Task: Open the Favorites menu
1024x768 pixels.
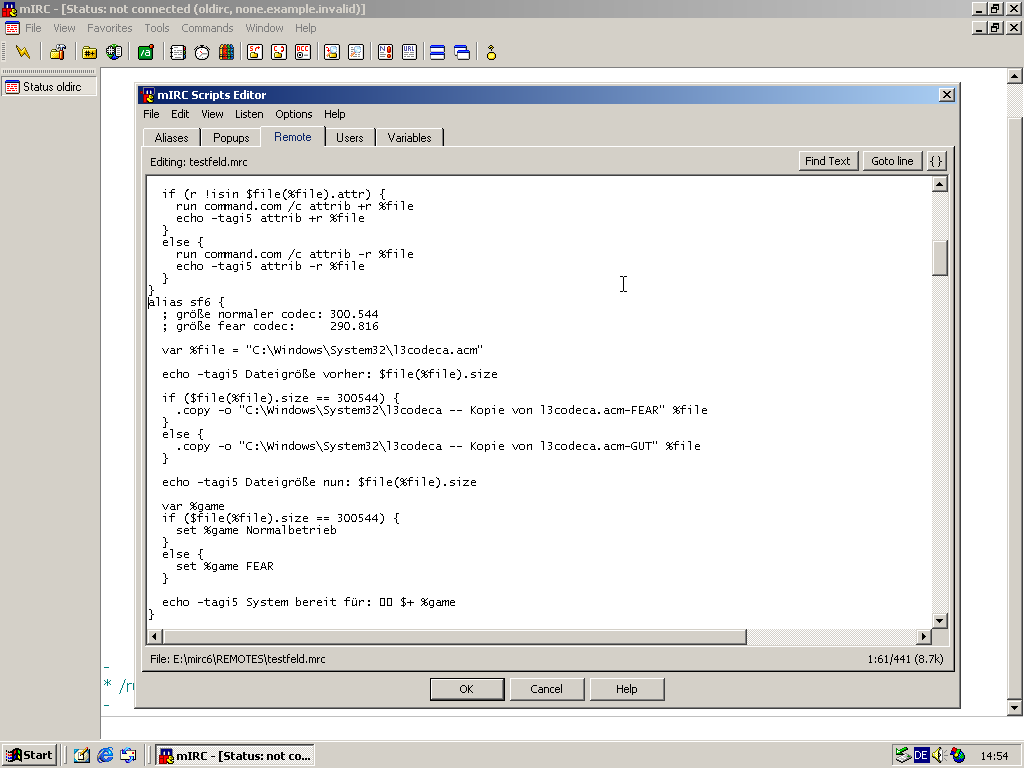Action: 110,28
